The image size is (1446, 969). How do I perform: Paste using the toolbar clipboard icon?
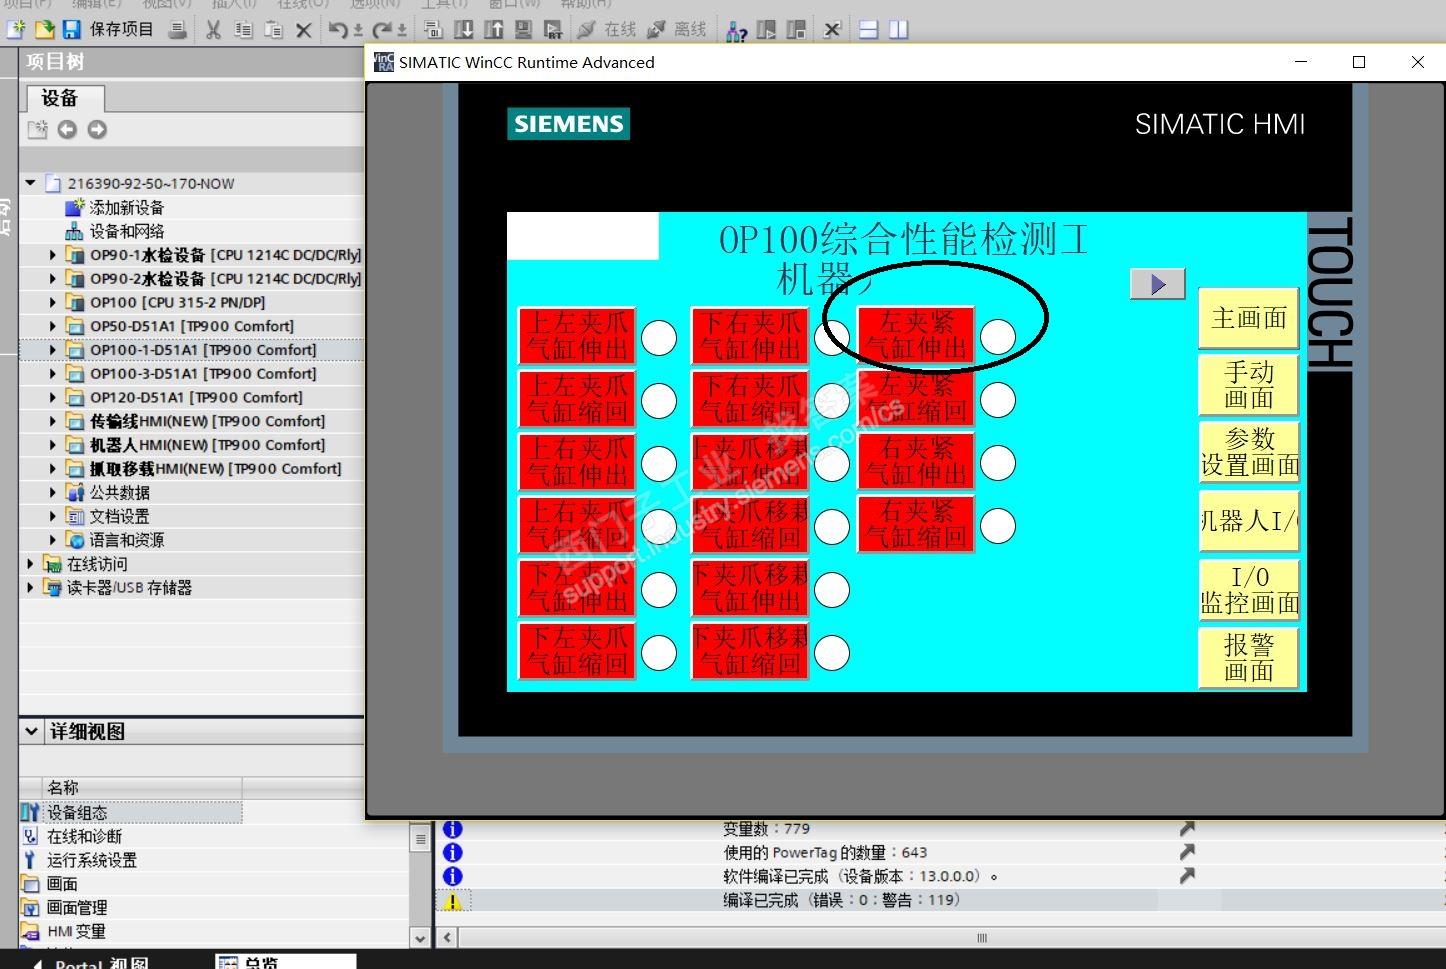(273, 30)
